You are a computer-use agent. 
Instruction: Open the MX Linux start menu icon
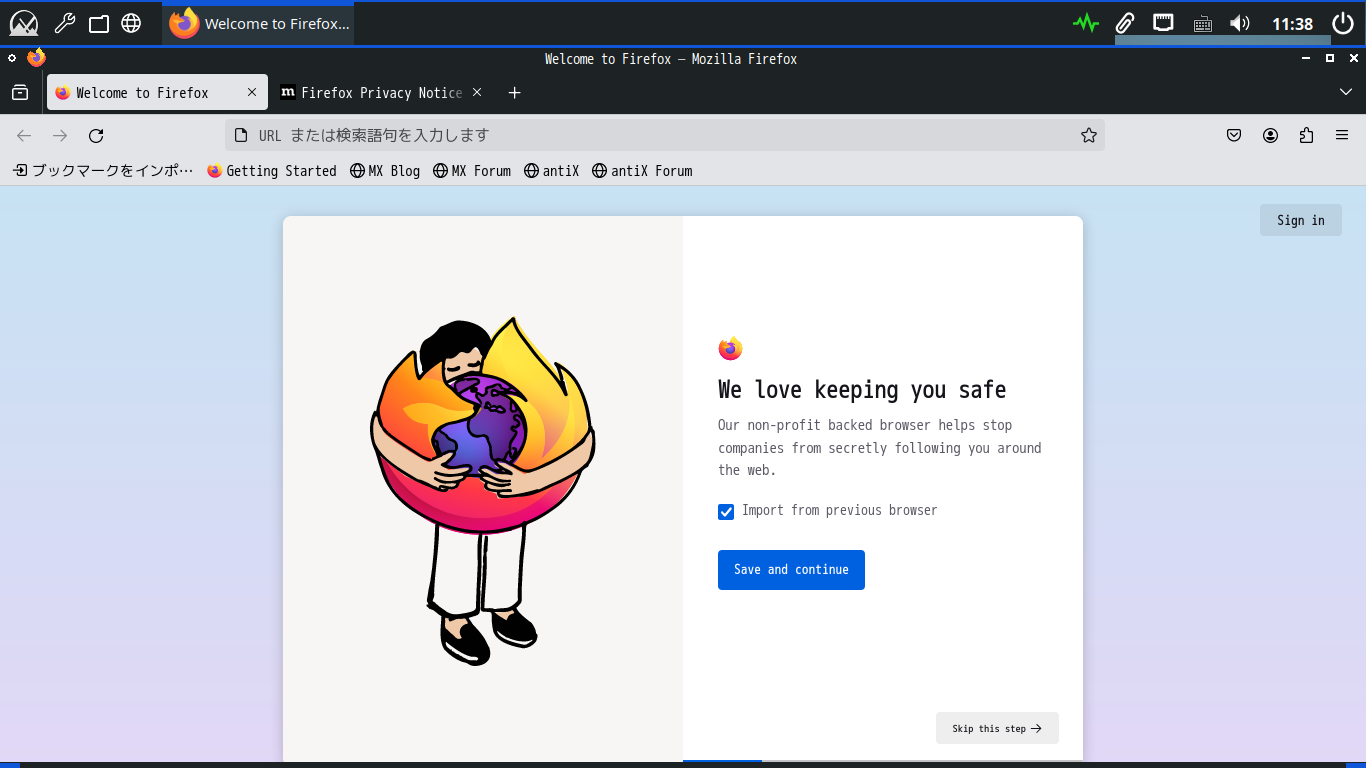(x=23, y=23)
